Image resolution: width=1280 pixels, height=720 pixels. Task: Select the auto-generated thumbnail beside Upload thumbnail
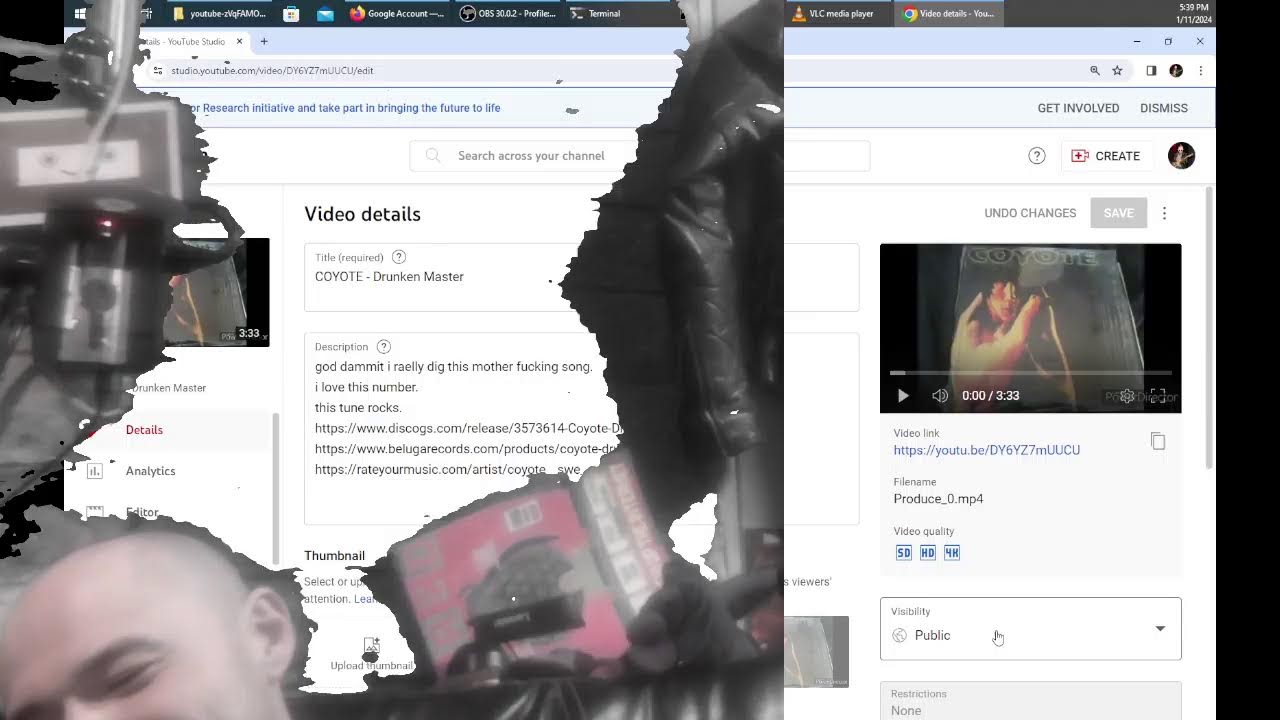click(x=816, y=652)
